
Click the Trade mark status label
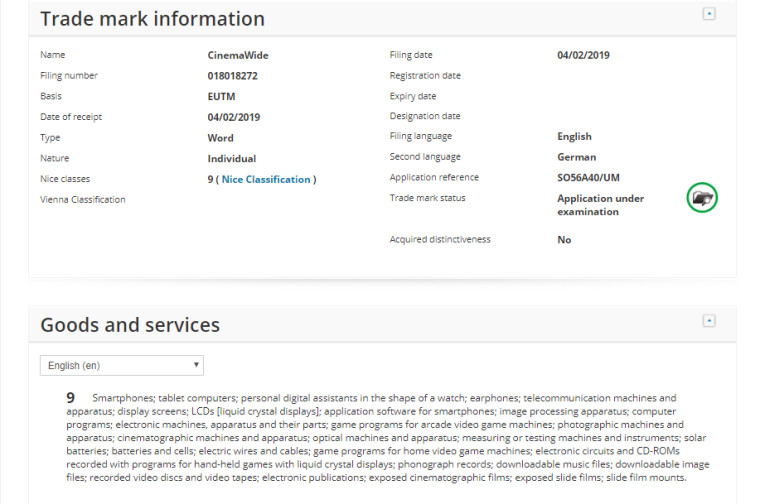tap(428, 198)
